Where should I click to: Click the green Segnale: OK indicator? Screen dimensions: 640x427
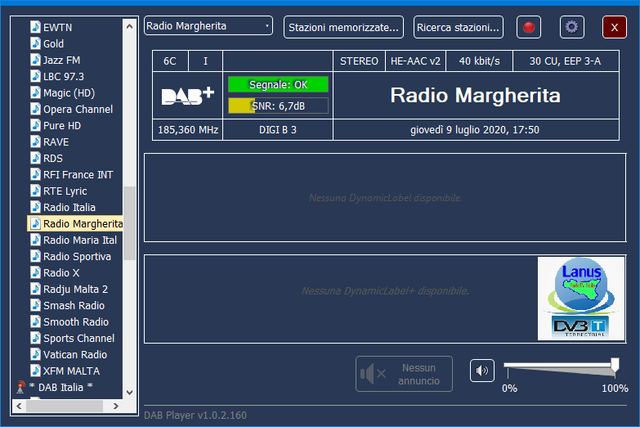click(278, 85)
